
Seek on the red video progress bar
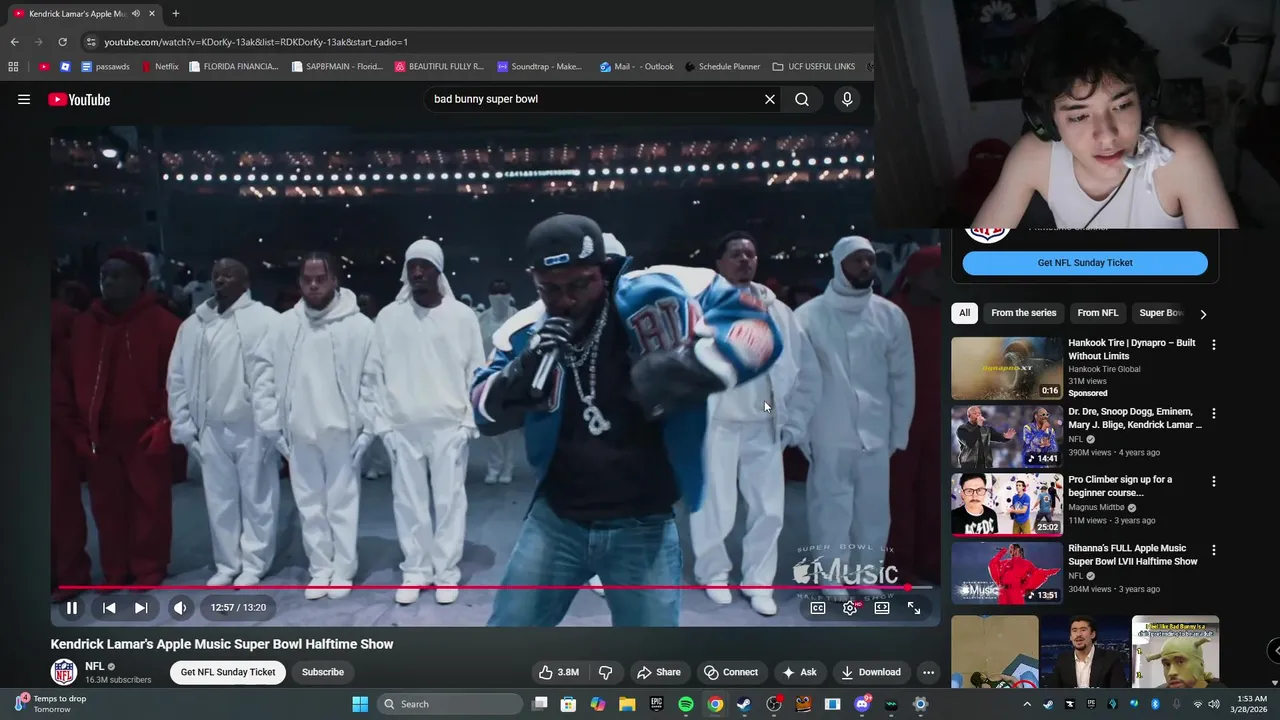[x=495, y=587]
